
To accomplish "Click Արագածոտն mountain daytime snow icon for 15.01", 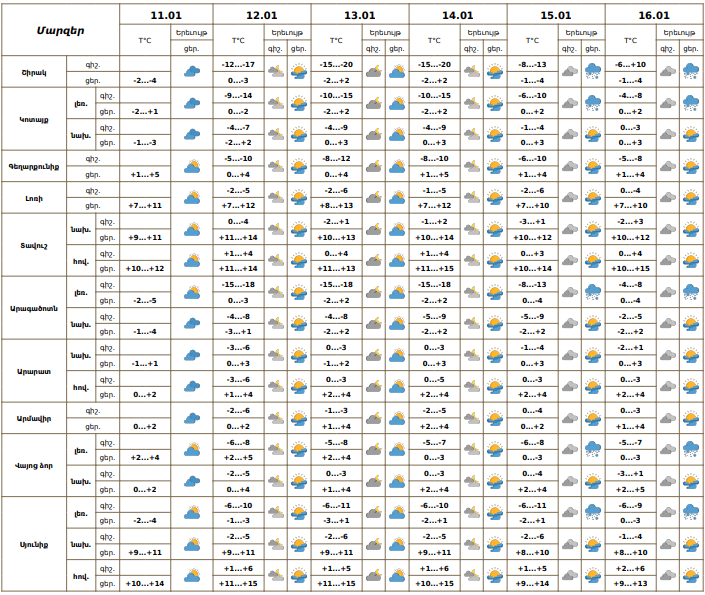I will coord(593,292).
